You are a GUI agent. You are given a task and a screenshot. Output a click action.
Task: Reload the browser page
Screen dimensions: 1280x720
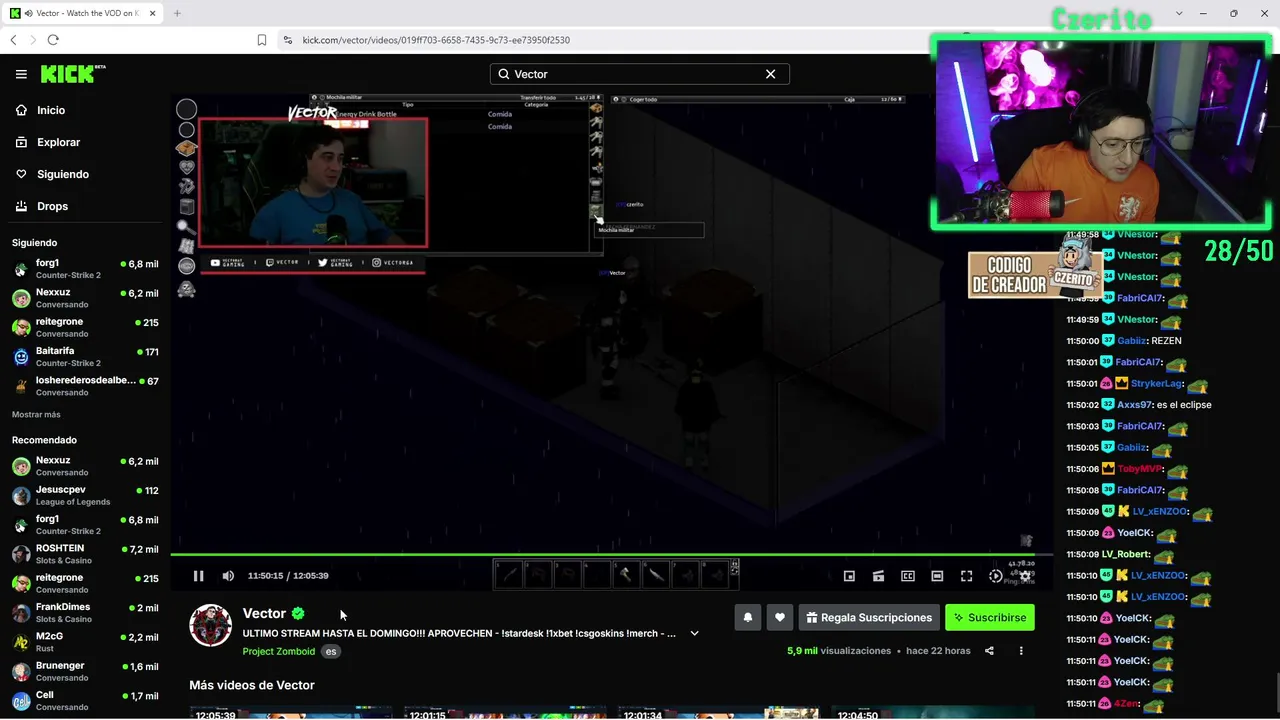tap(53, 40)
